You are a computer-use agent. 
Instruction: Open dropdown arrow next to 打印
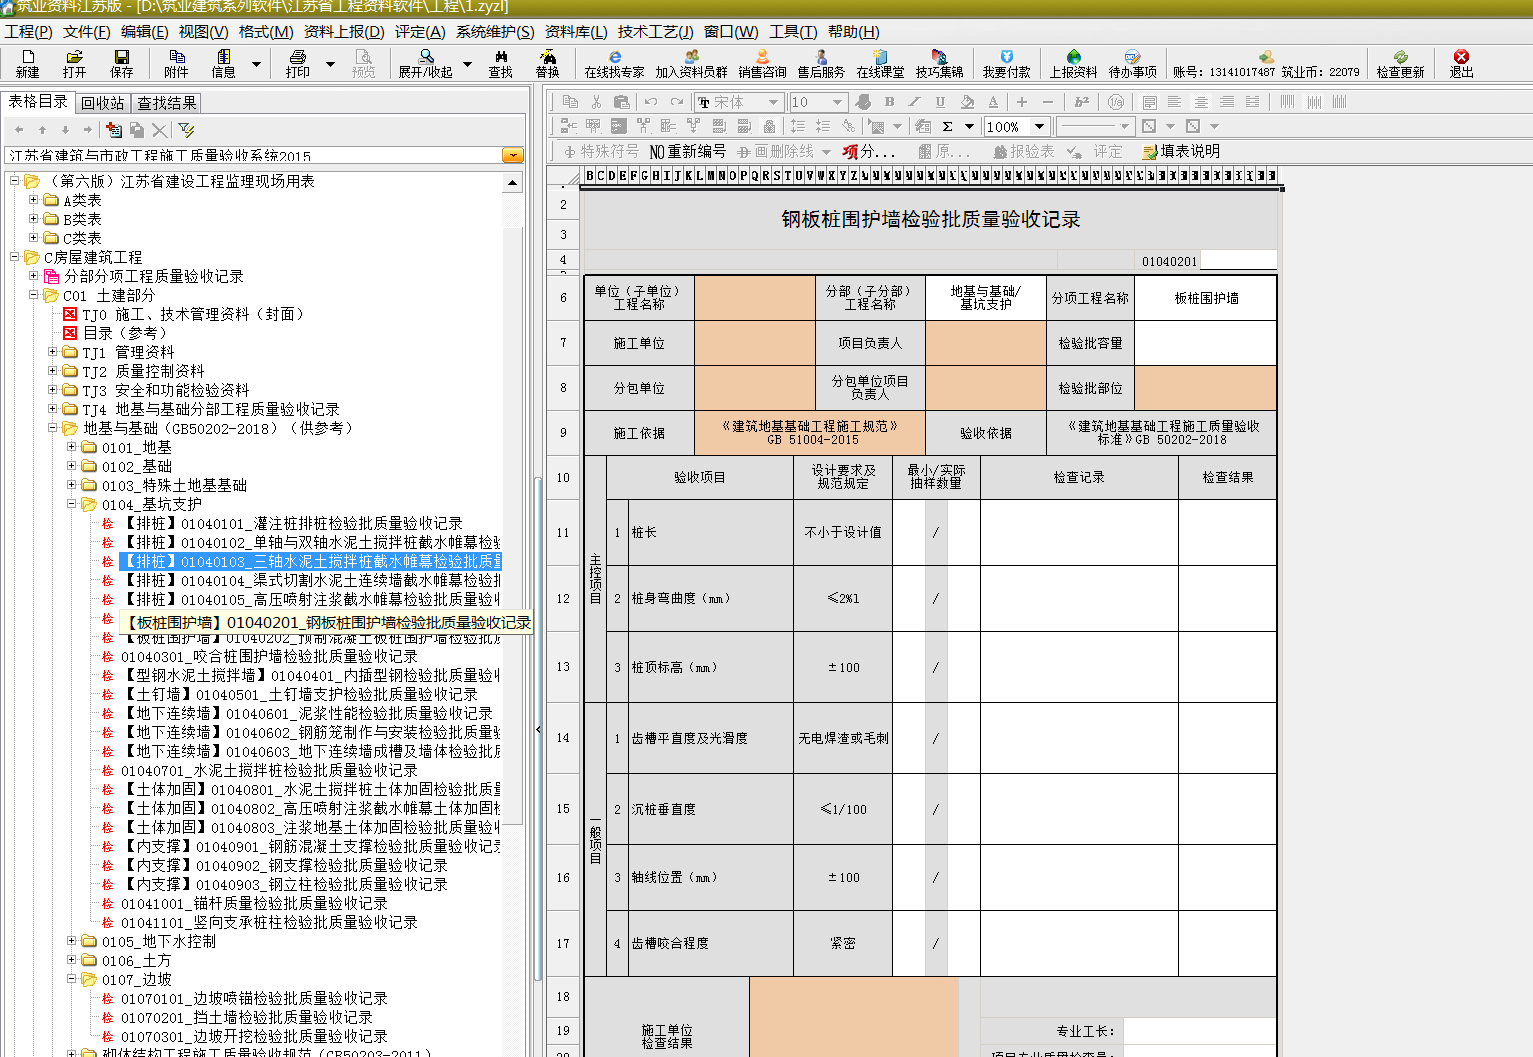(330, 64)
